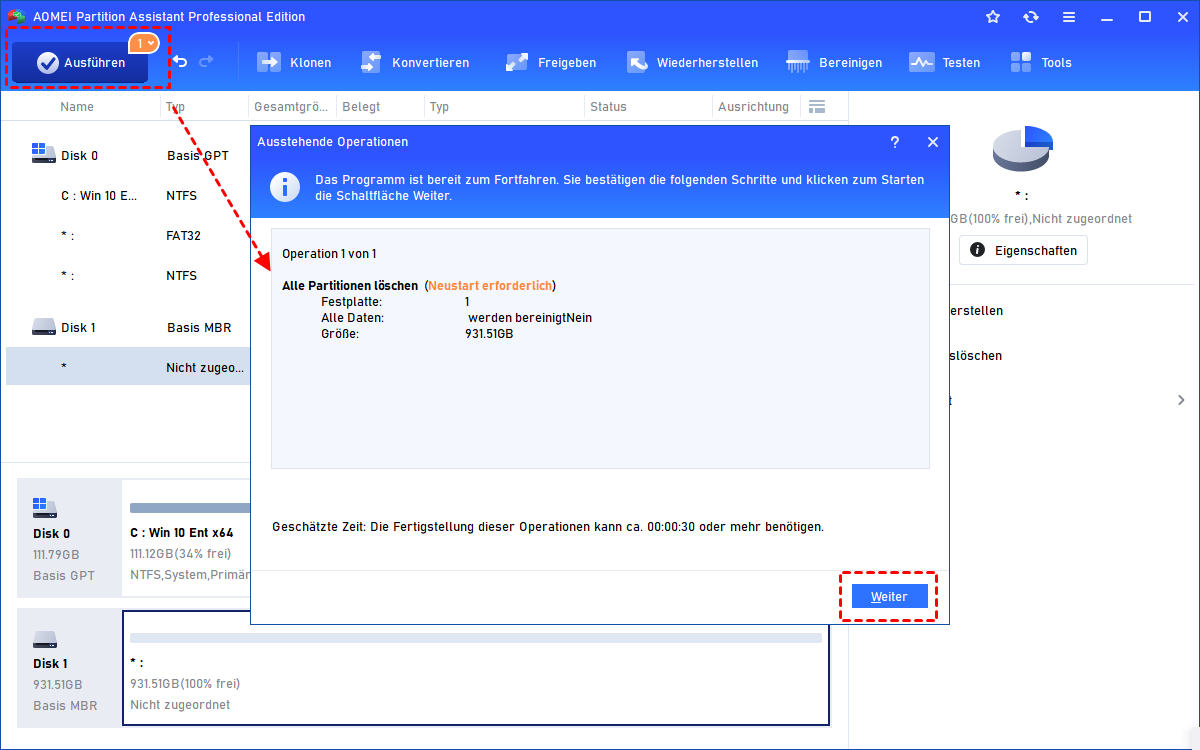Click the Ausführen apply button

[80, 63]
